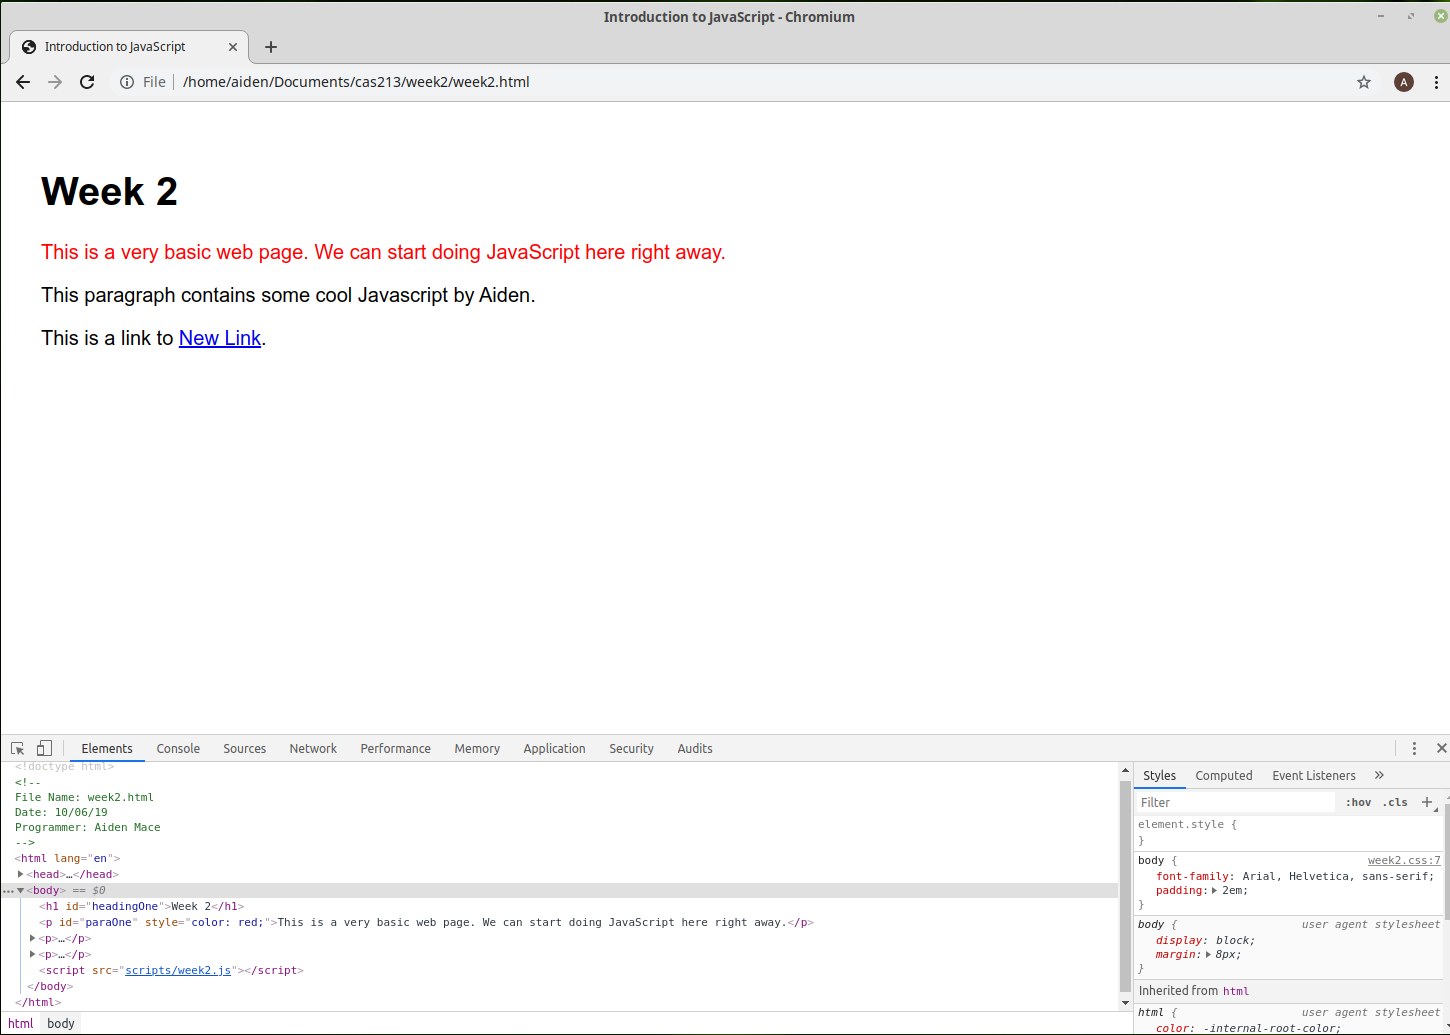Go back to previous page
The image size is (1450, 1035).
[x=23, y=82]
